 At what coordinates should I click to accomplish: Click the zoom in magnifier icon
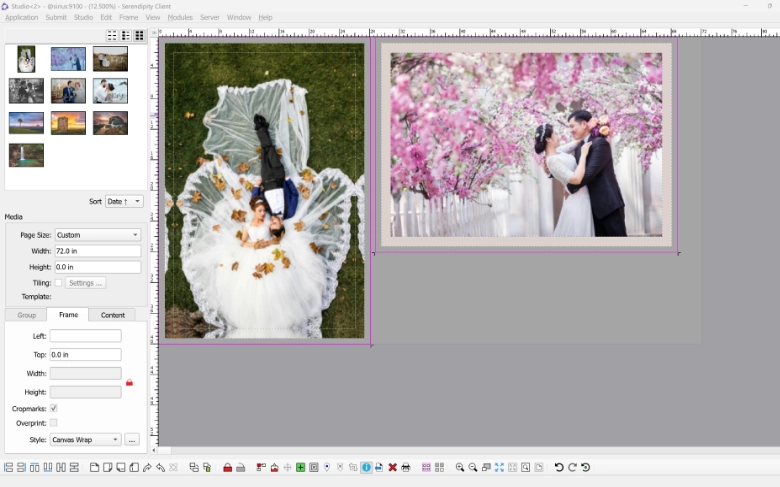(460, 468)
